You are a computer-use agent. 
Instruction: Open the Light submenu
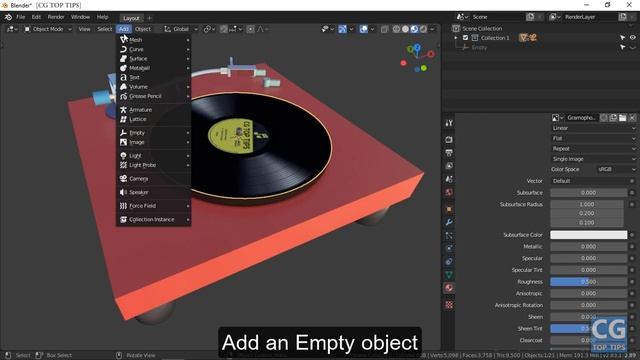point(154,156)
